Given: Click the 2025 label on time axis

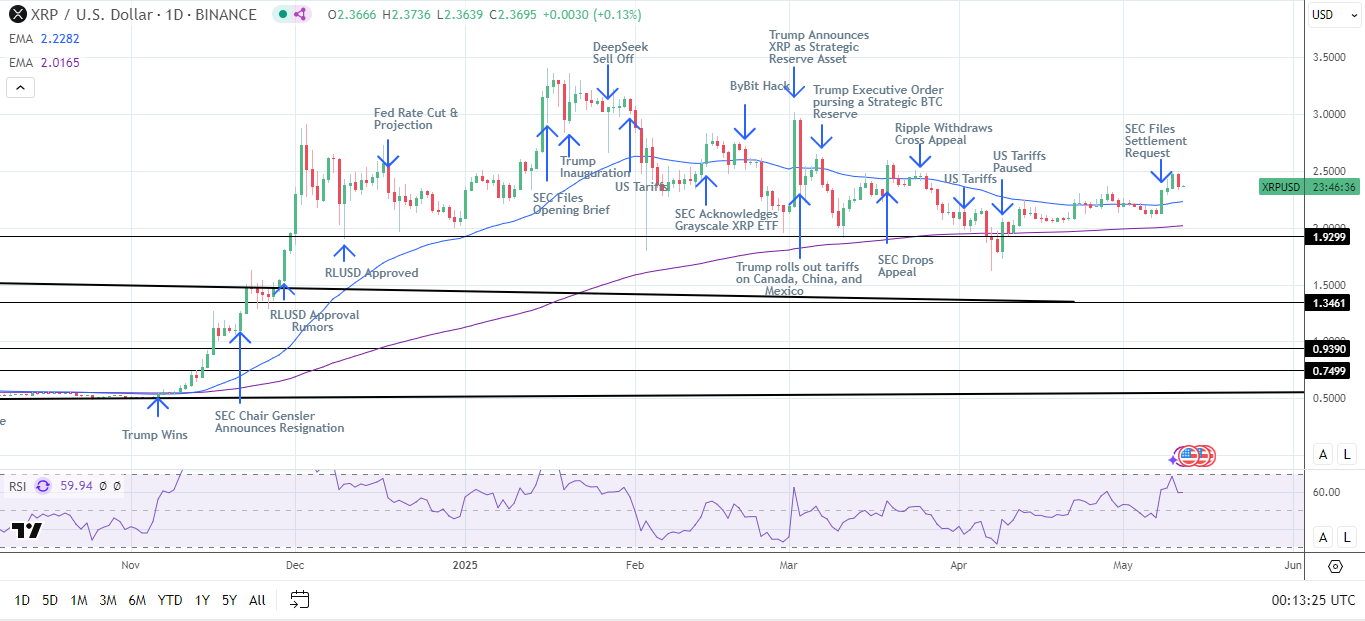Looking at the screenshot, I should pos(466,565).
